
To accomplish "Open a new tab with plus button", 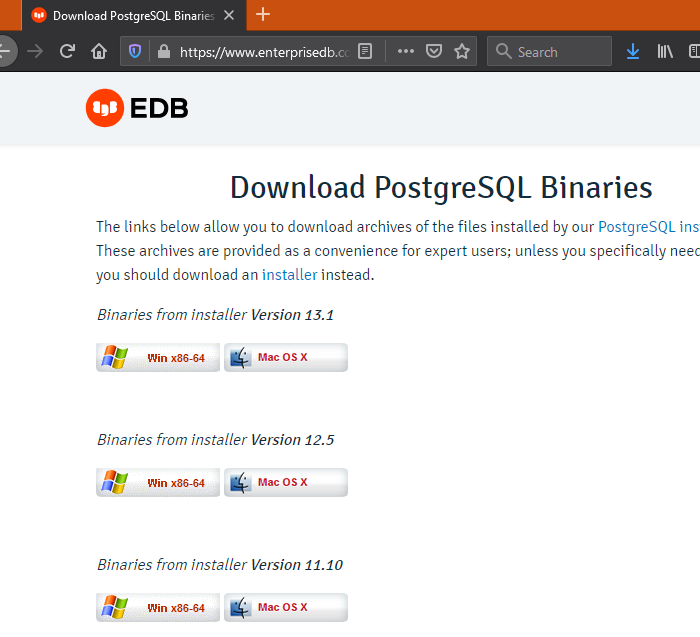I will (263, 14).
